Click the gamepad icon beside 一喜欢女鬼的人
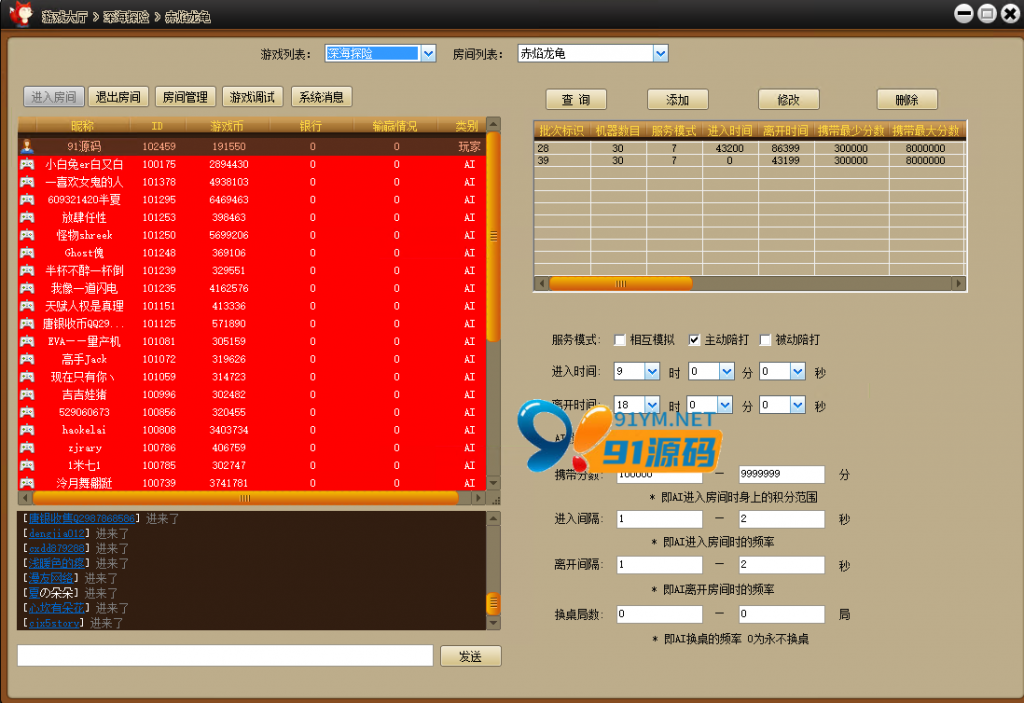Screen dimensions: 1024x703 (27, 182)
